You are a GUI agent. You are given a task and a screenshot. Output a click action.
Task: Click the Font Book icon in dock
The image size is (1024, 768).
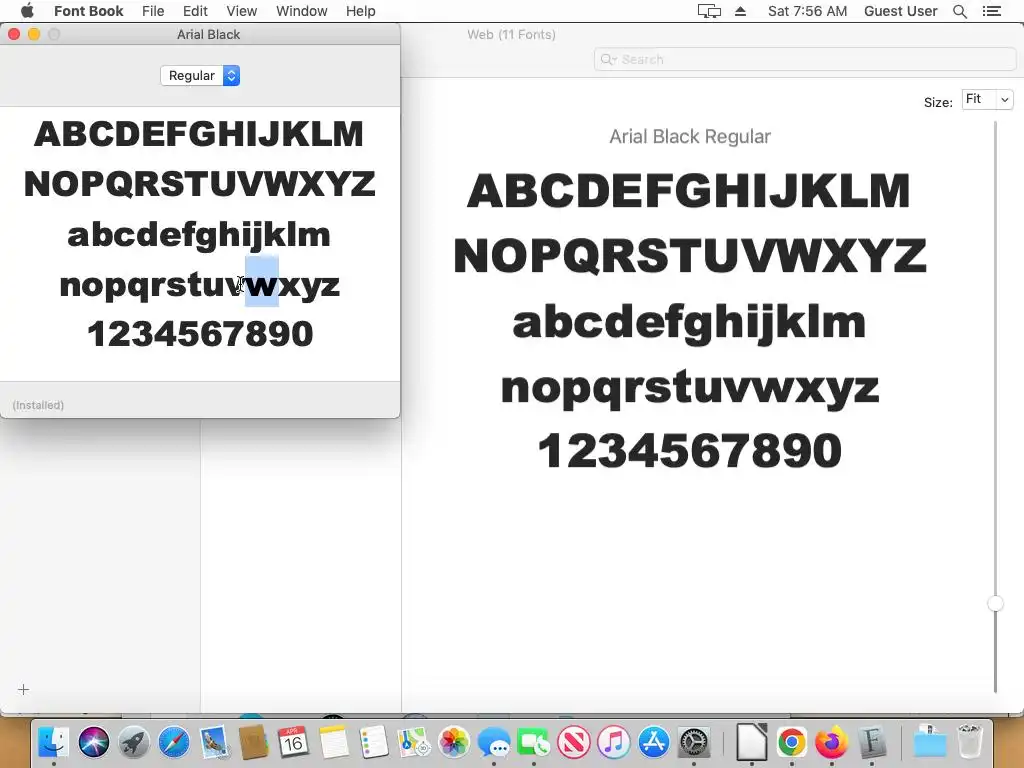click(x=872, y=742)
